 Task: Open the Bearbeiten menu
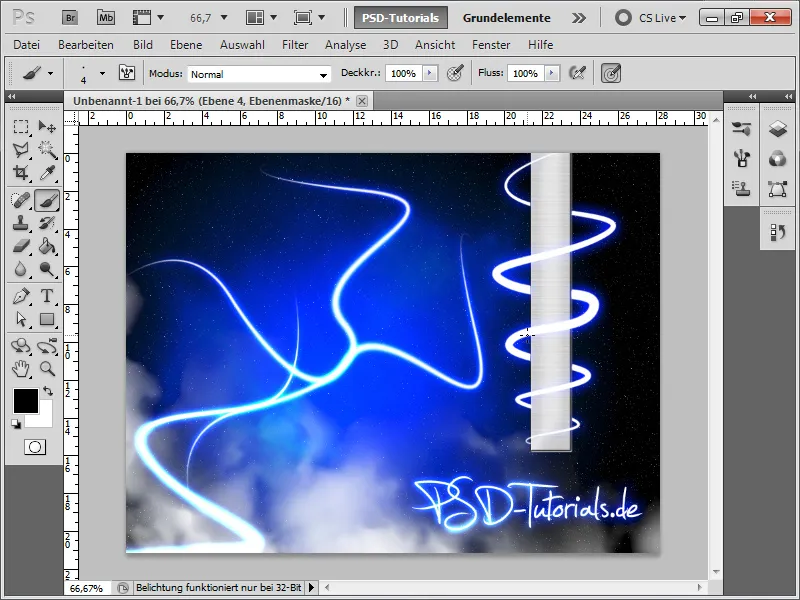pos(86,45)
